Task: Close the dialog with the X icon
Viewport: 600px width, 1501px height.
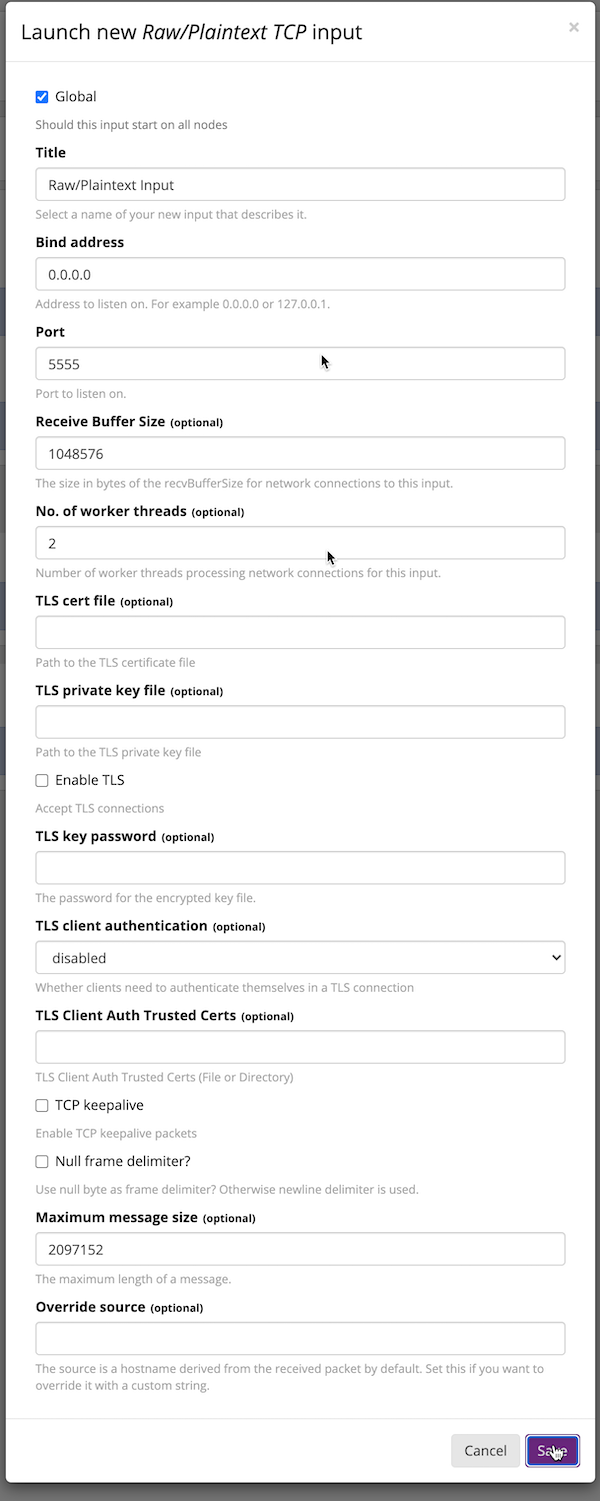Action: 573,28
